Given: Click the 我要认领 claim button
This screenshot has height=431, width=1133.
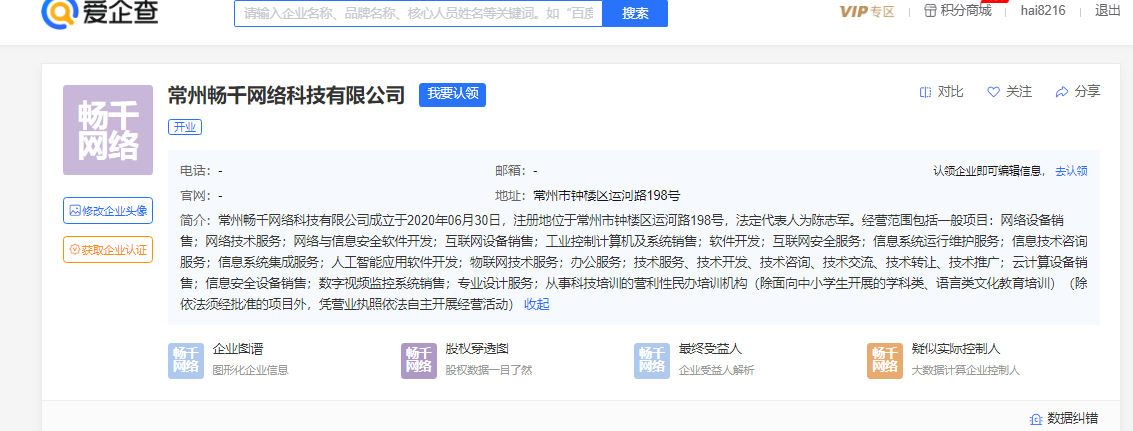Looking at the screenshot, I should click(x=452, y=95).
